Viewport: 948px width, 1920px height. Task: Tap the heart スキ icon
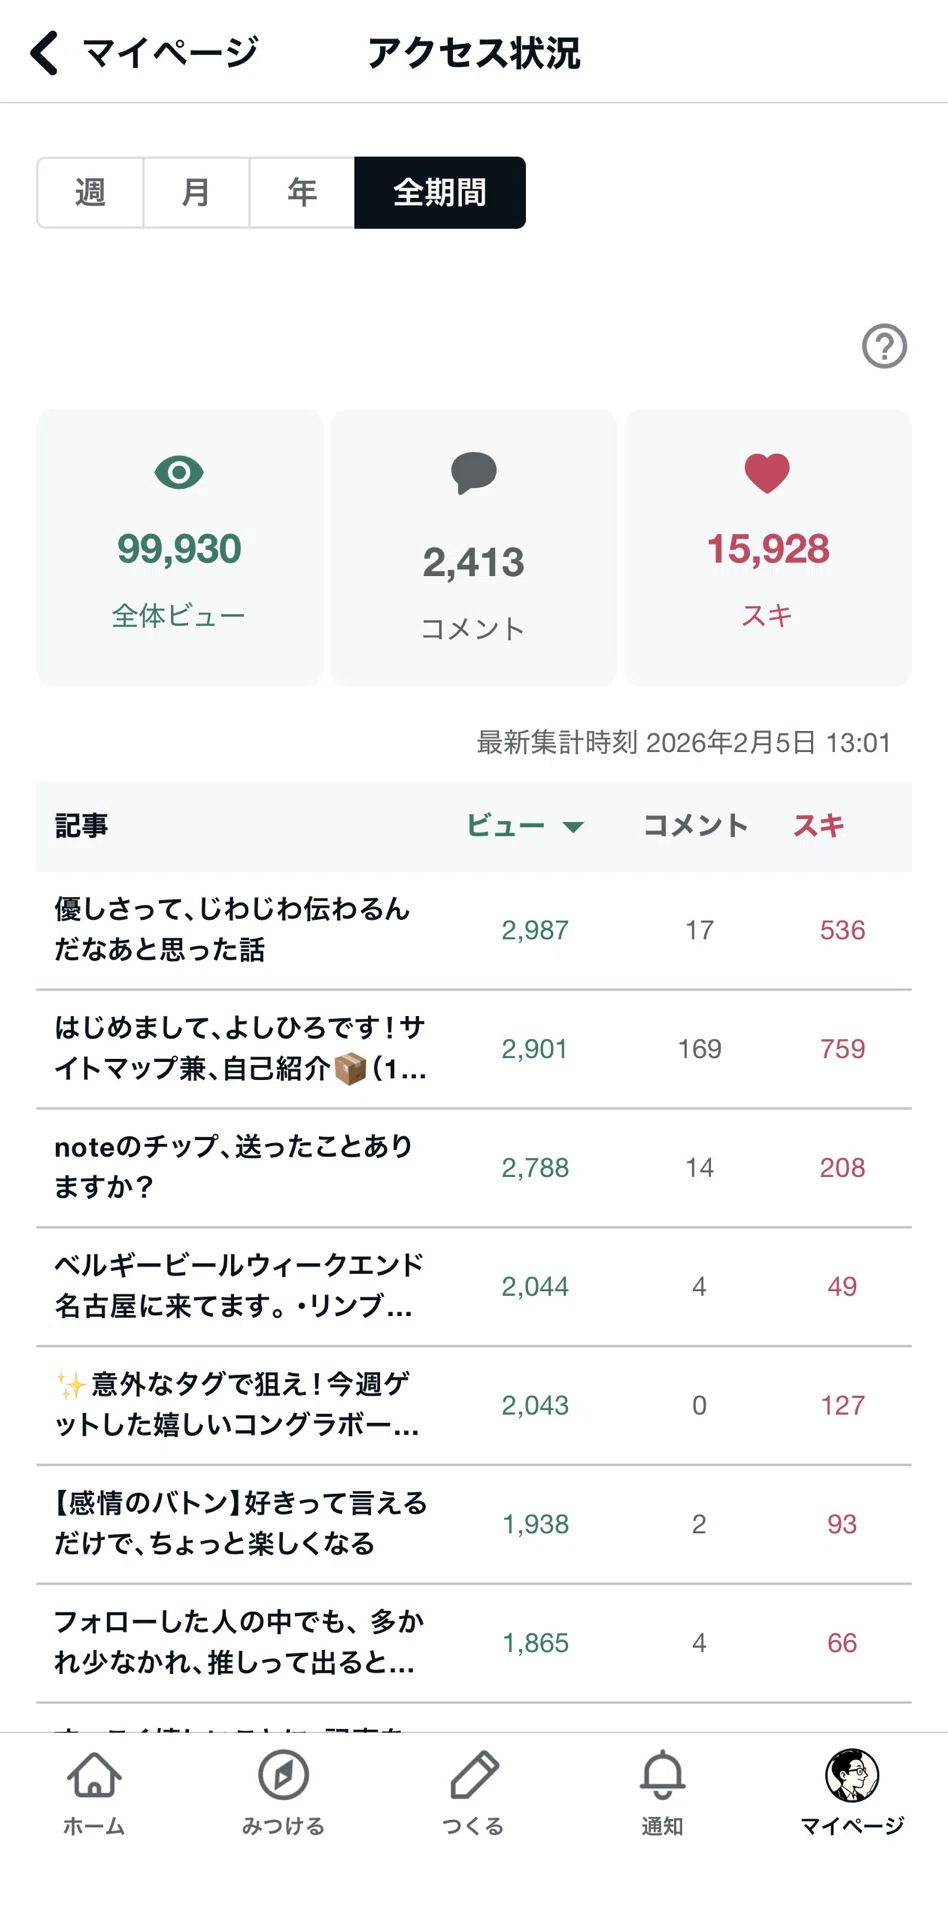click(767, 473)
